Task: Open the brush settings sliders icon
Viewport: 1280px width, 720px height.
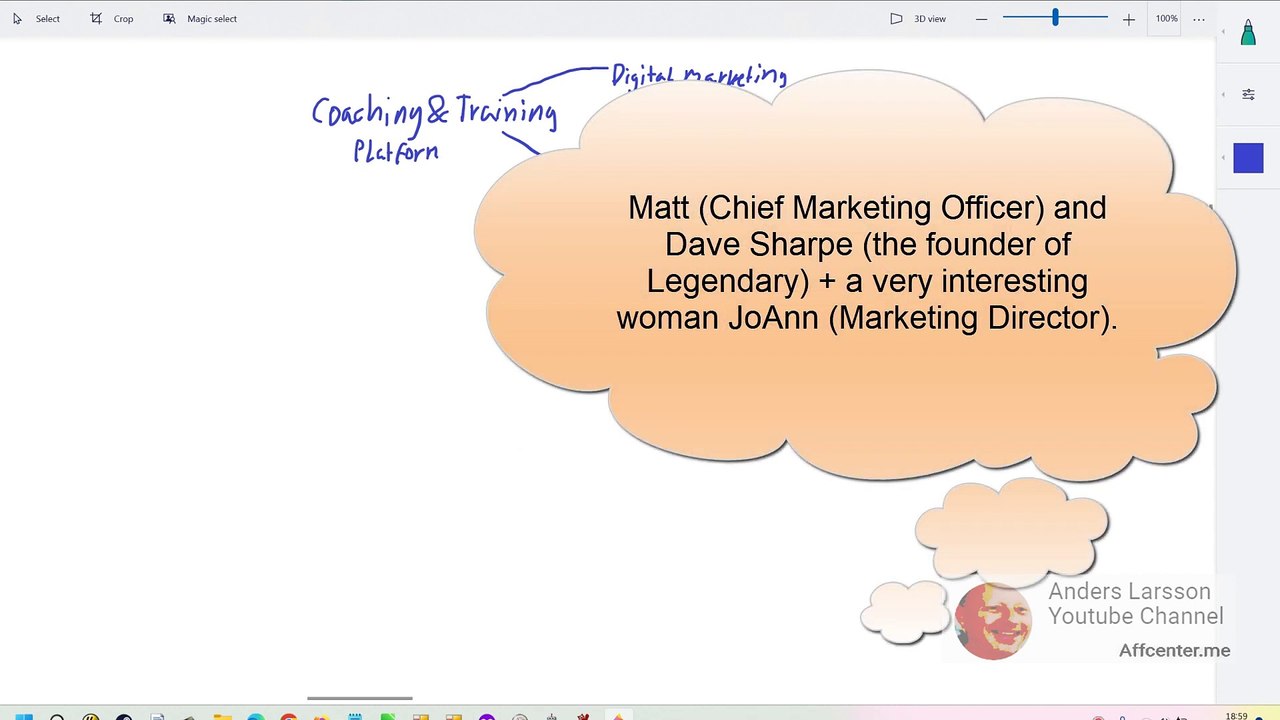Action: click(1248, 94)
